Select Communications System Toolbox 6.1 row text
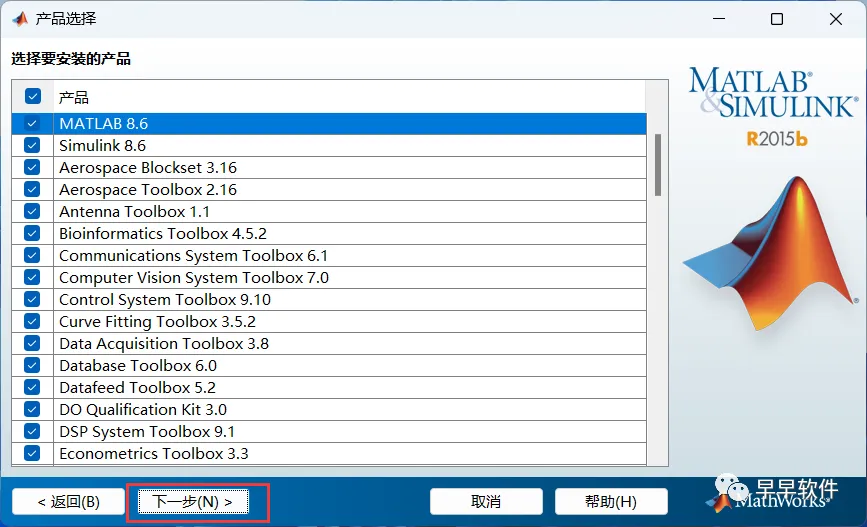Viewport: 867px width, 527px height. 194,255
